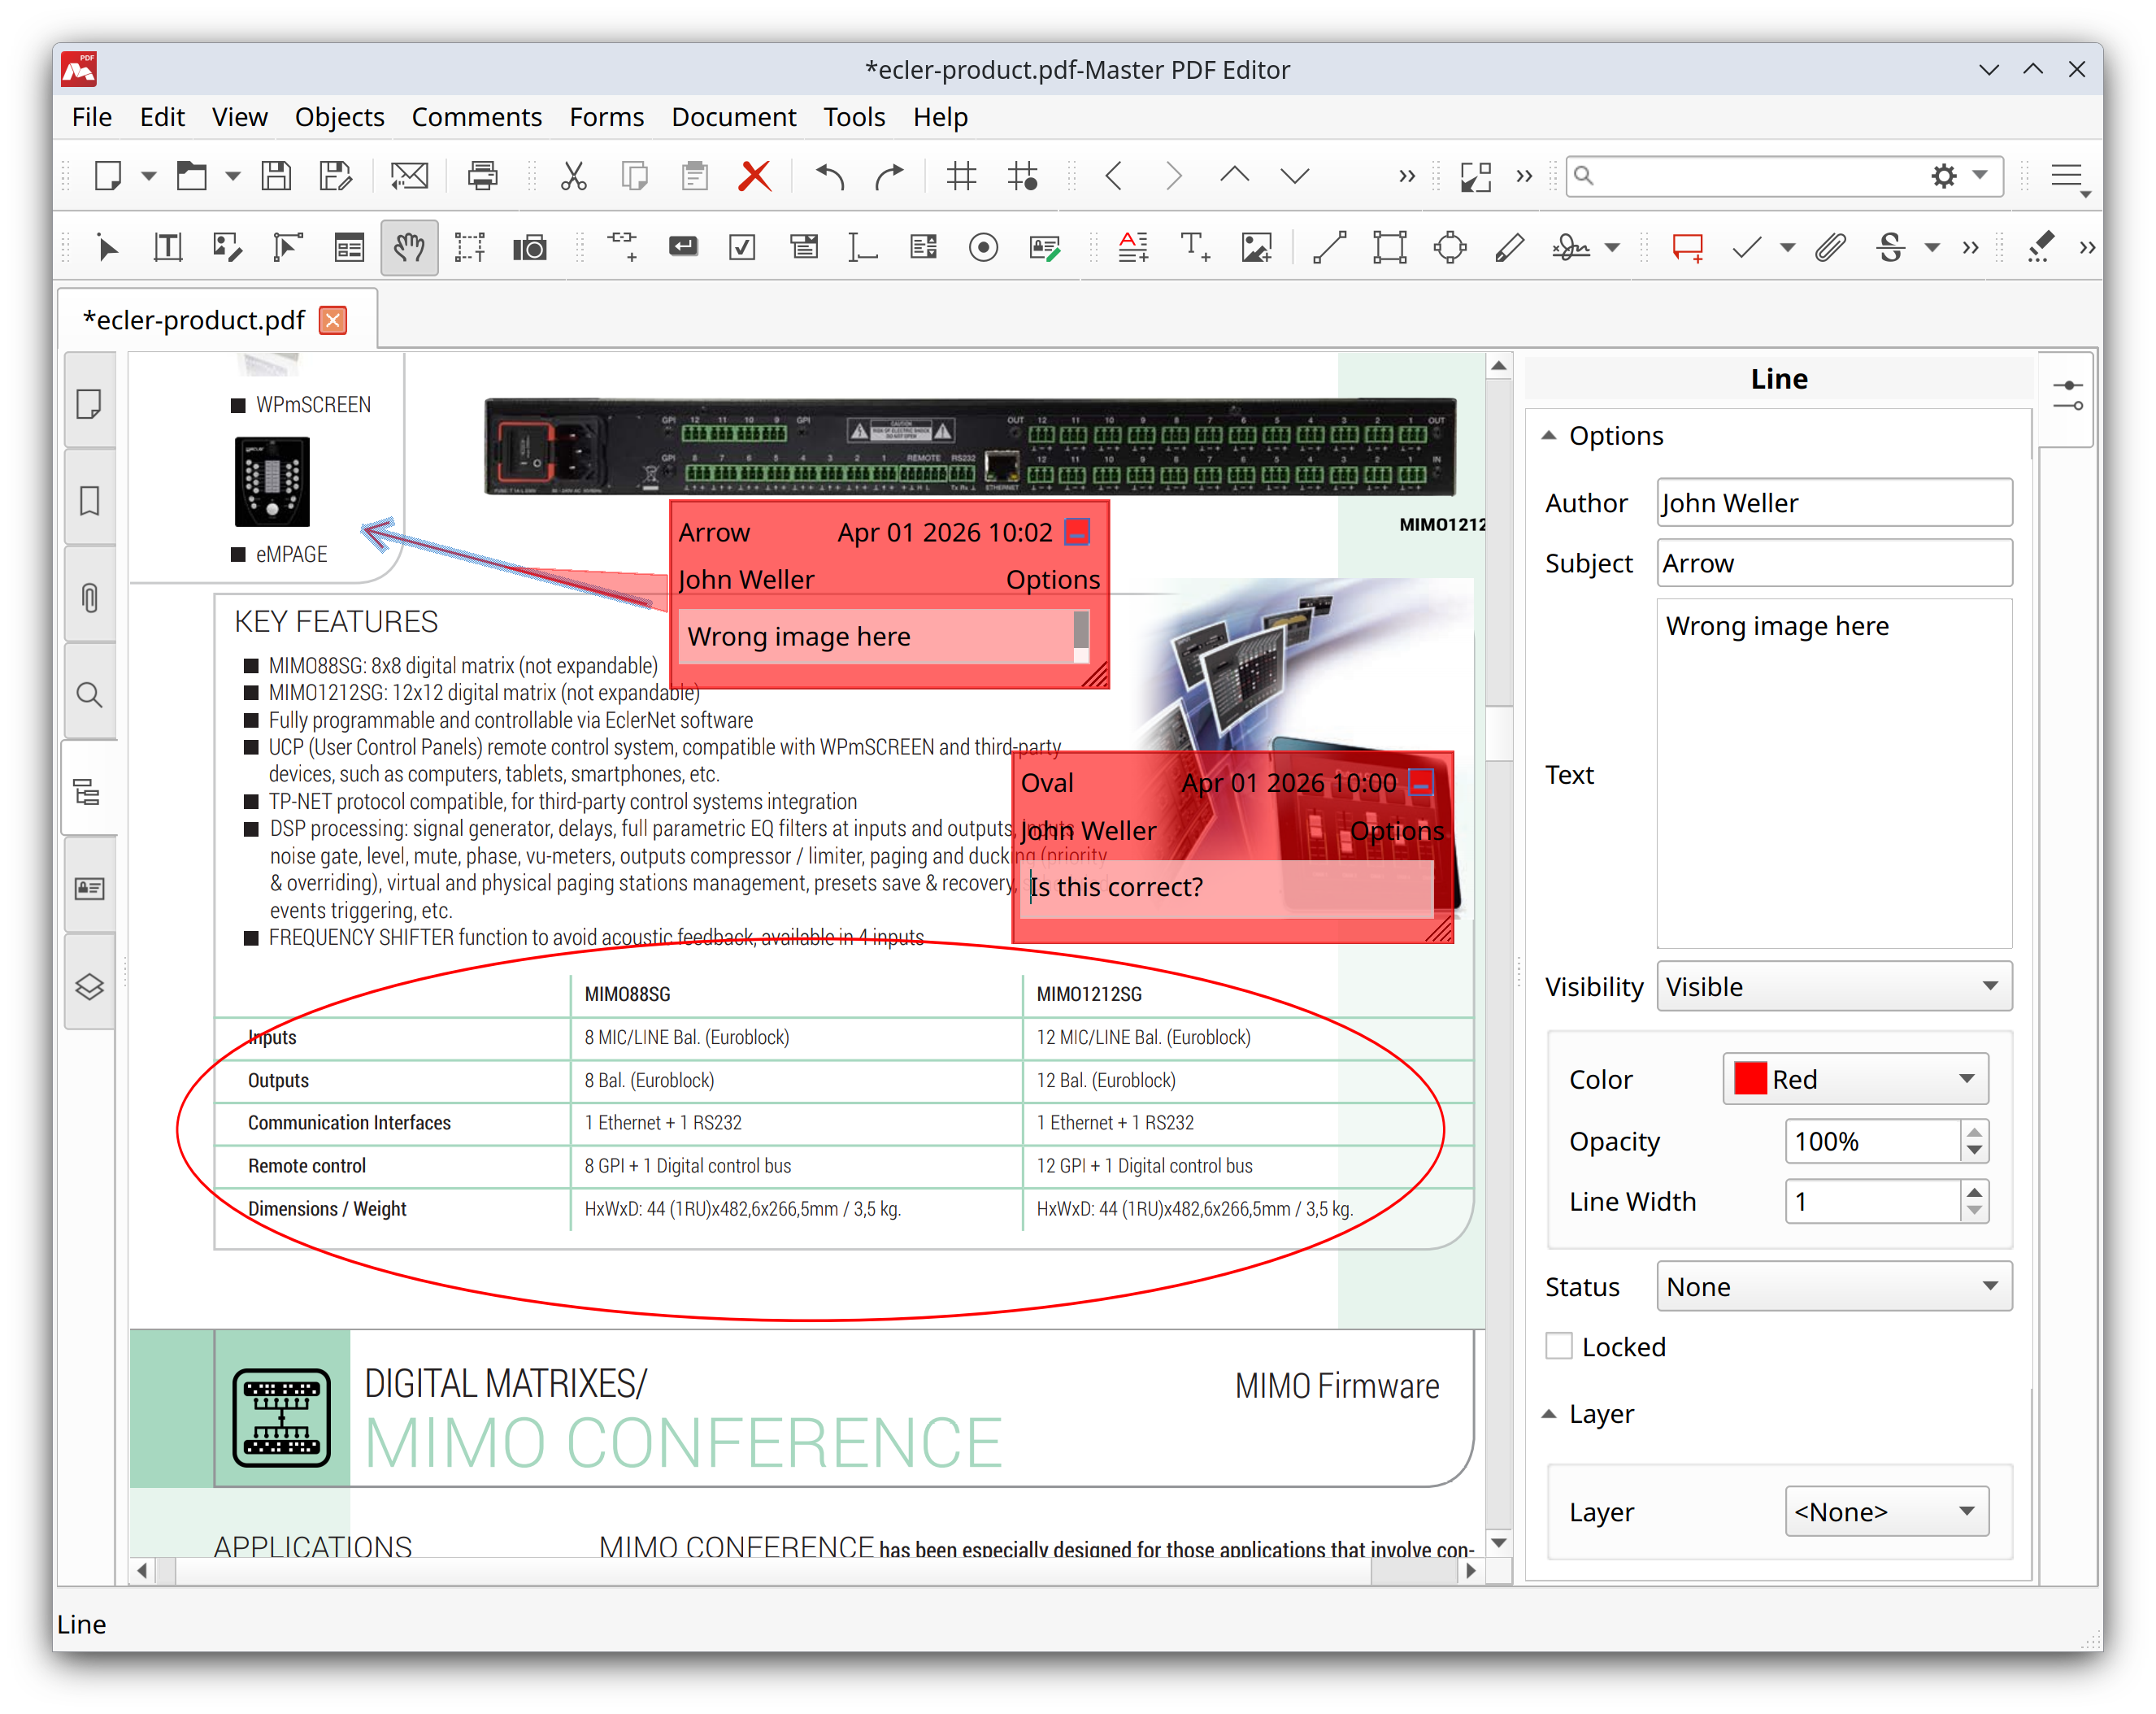This screenshot has height=1714, width=2156.
Task: Increase the Opacity value
Action: (x=1973, y=1131)
